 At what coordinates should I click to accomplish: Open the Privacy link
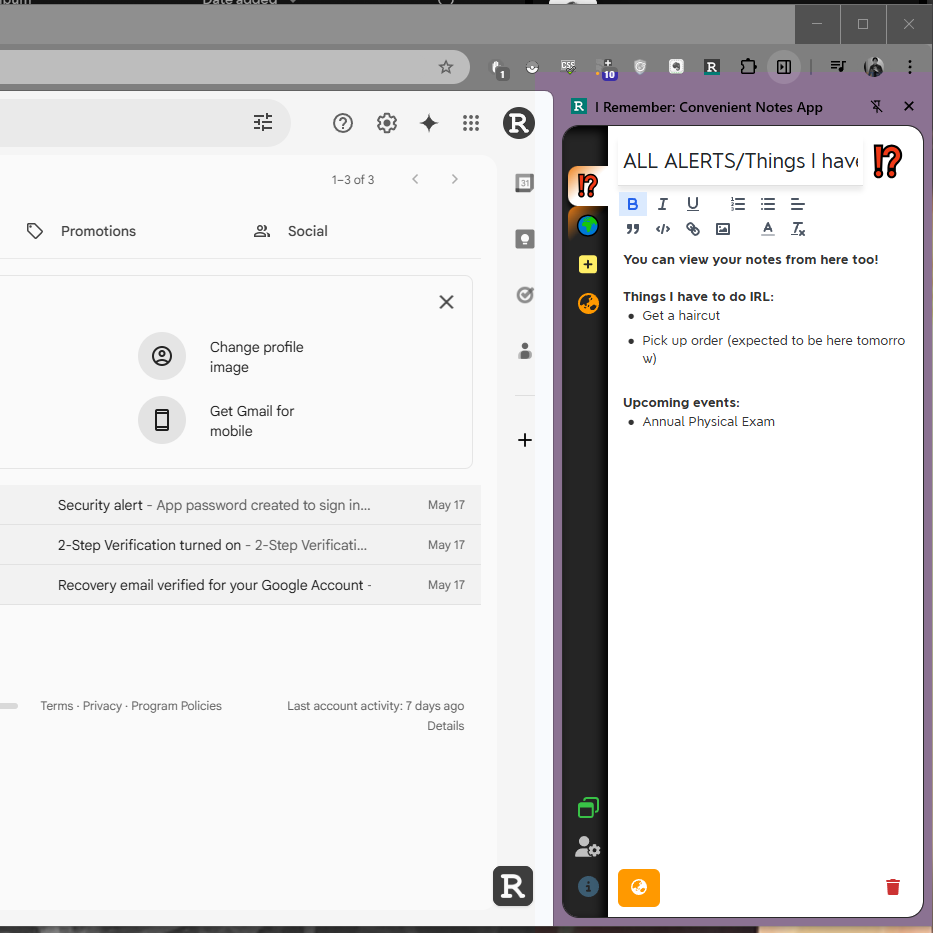tap(102, 706)
